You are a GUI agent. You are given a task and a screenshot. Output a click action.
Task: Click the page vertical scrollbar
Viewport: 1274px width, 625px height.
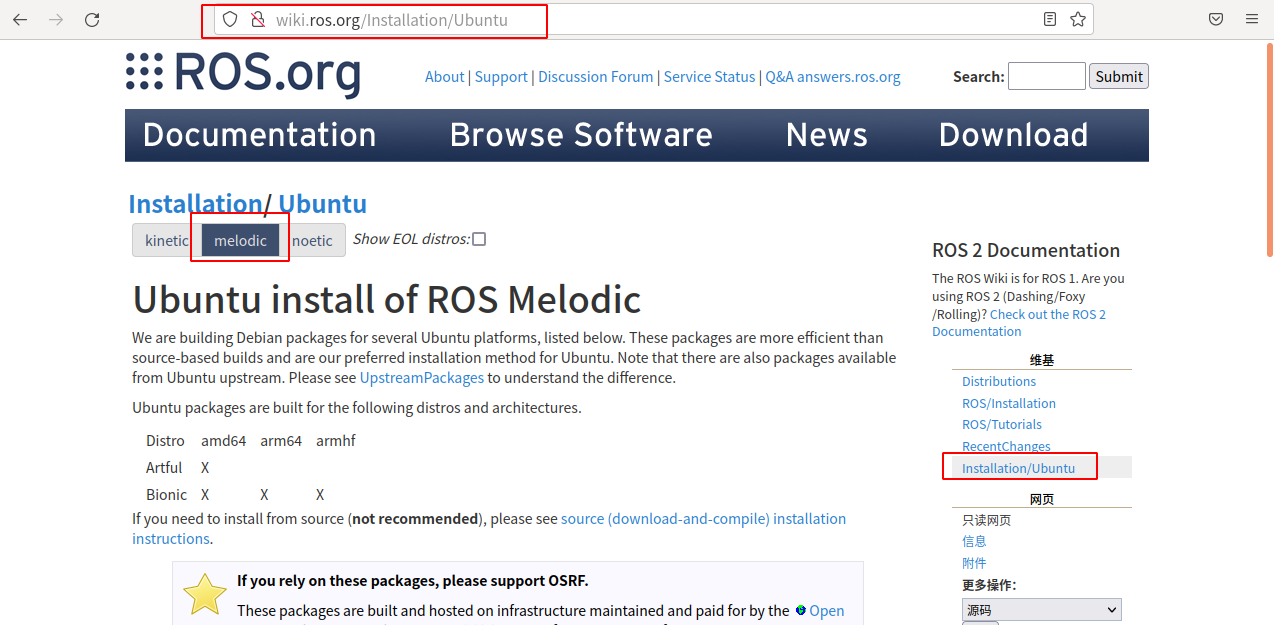pos(1270,150)
